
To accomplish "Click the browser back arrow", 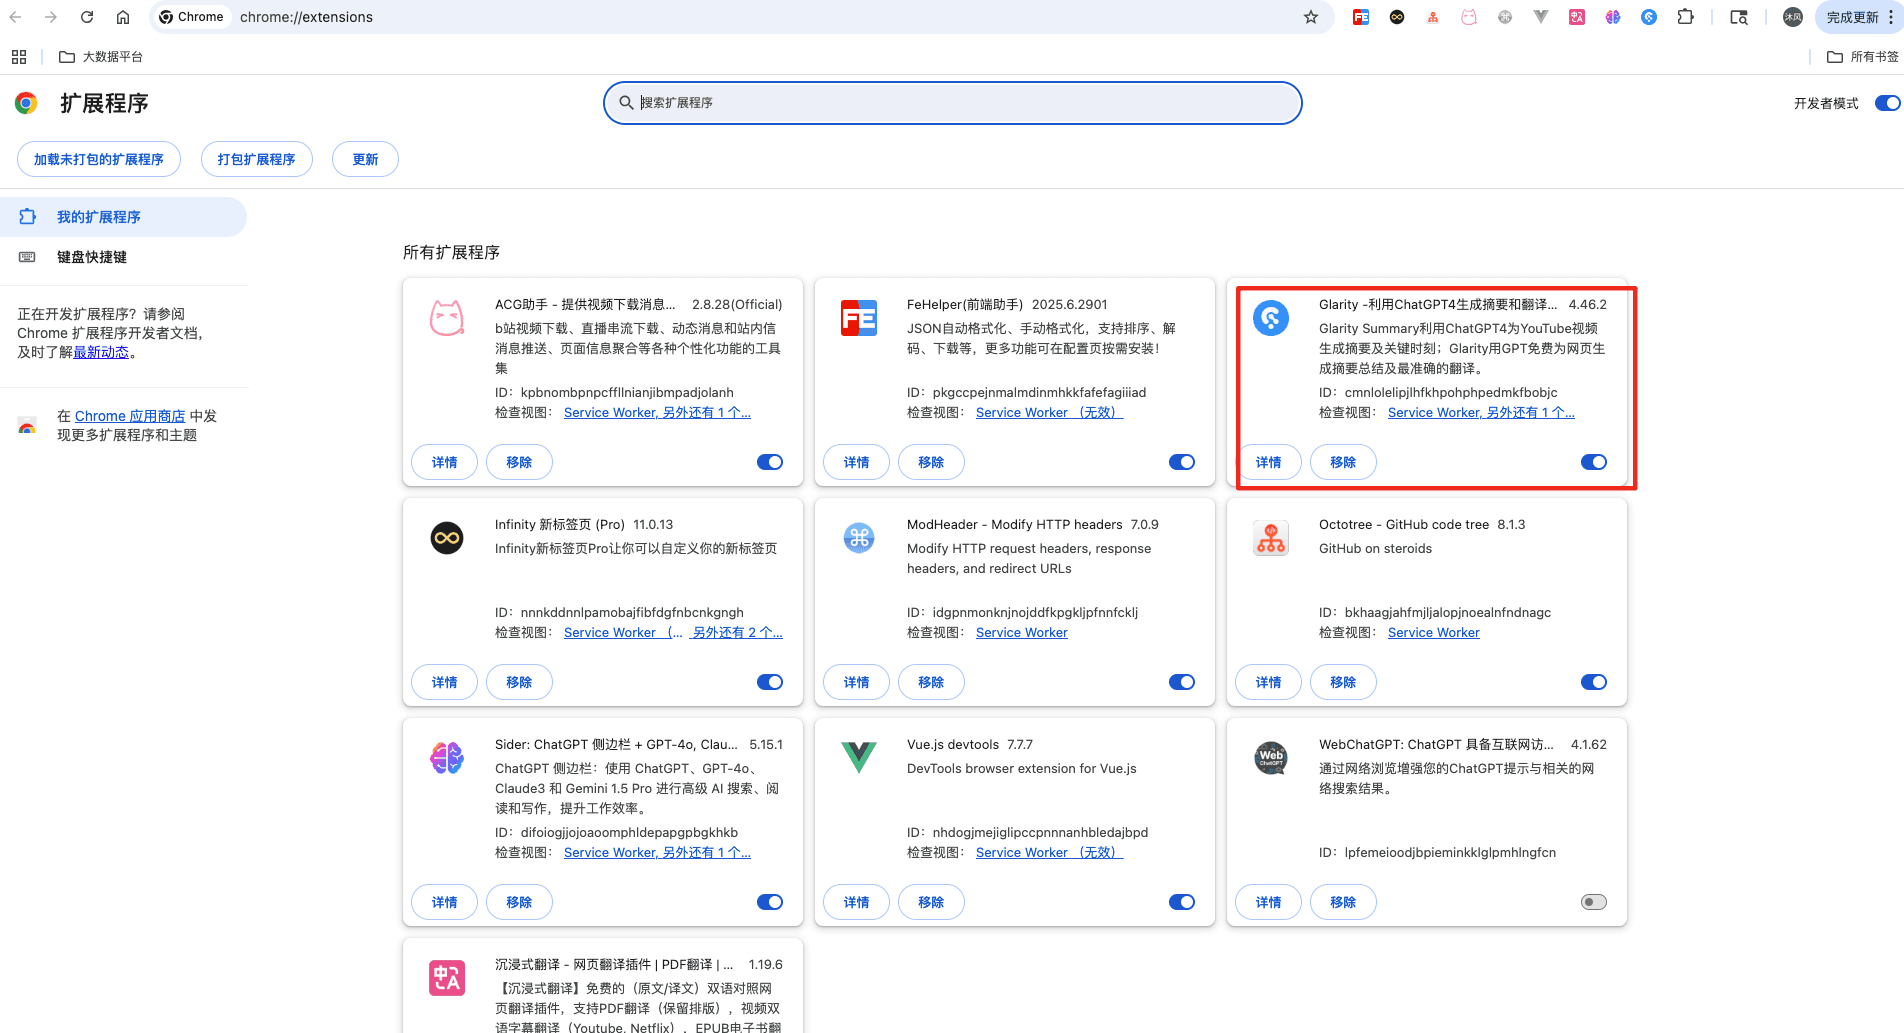I will tap(16, 17).
